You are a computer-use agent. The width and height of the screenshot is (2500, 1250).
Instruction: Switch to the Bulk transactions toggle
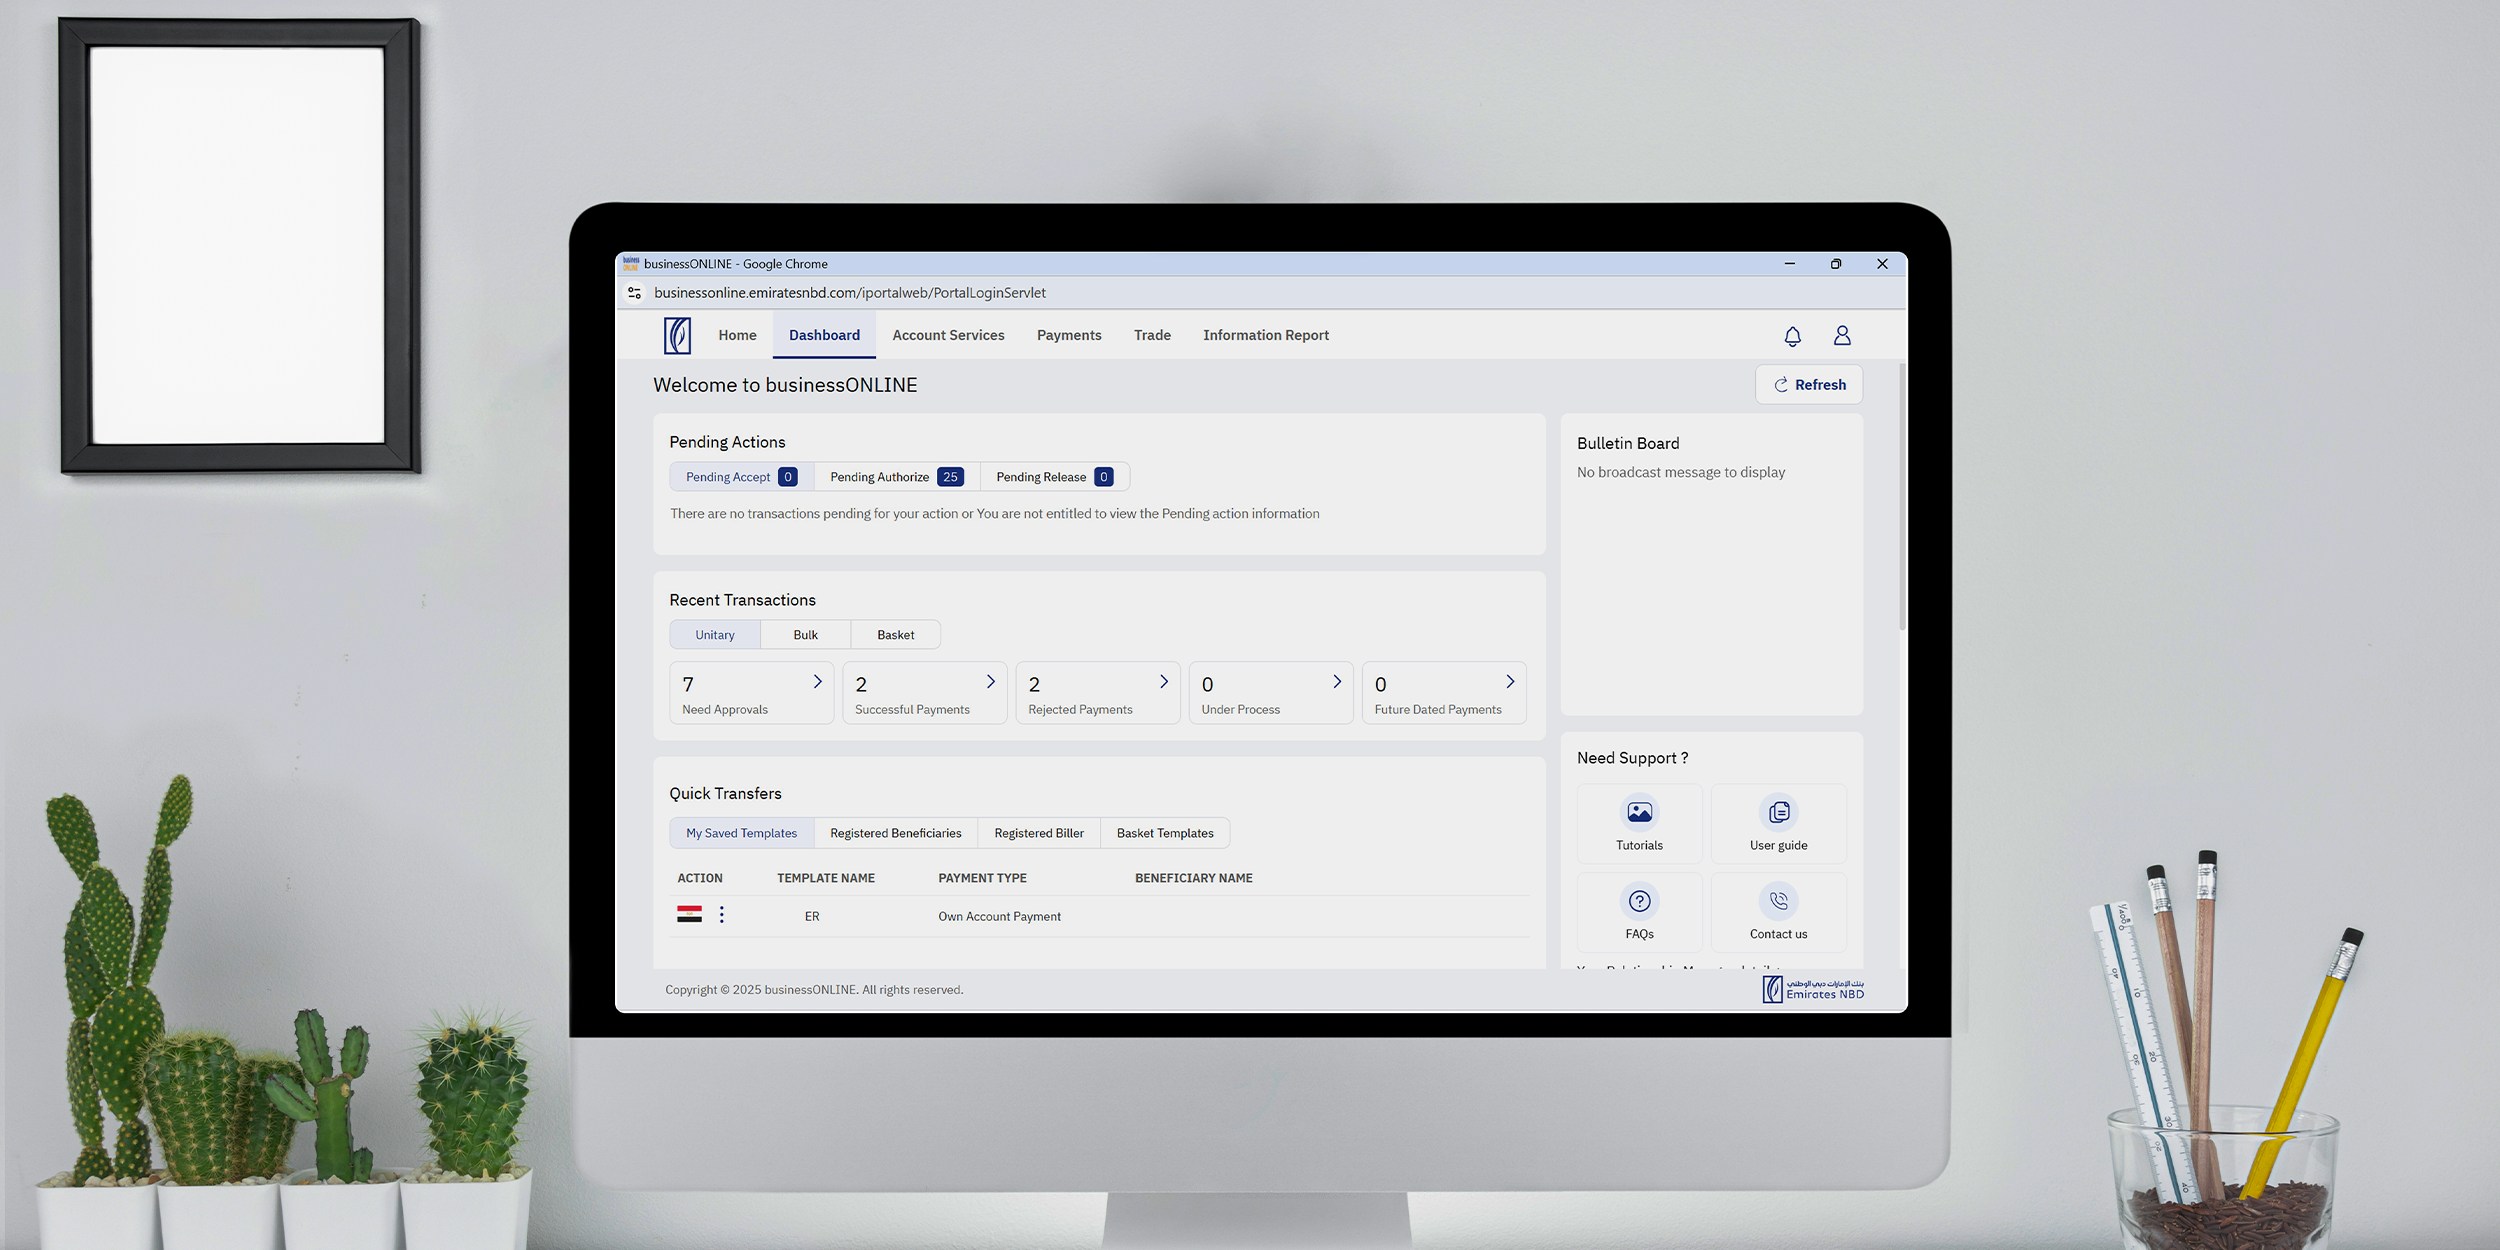coord(805,635)
